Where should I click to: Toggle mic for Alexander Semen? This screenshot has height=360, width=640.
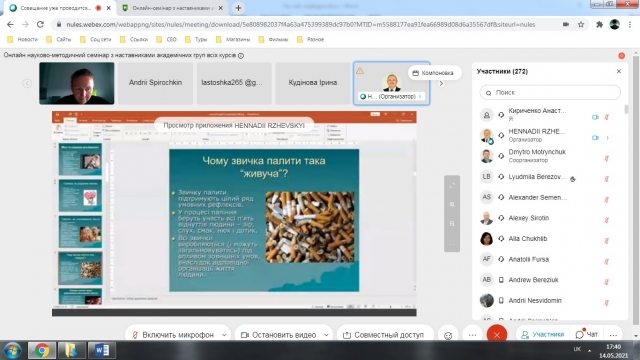(607, 200)
